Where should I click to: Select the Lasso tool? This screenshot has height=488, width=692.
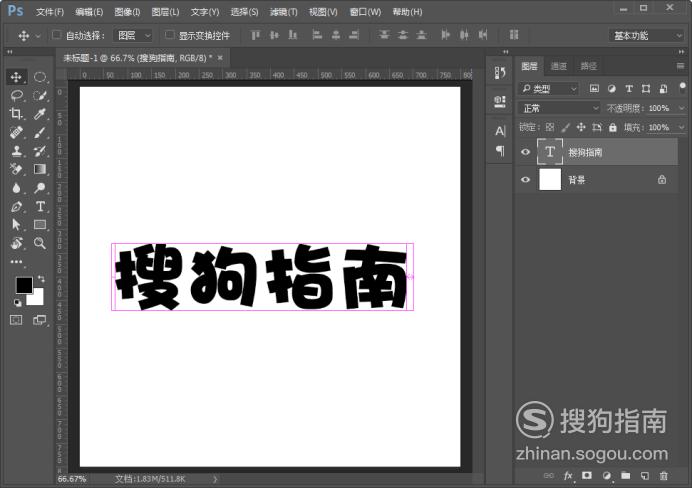16,95
